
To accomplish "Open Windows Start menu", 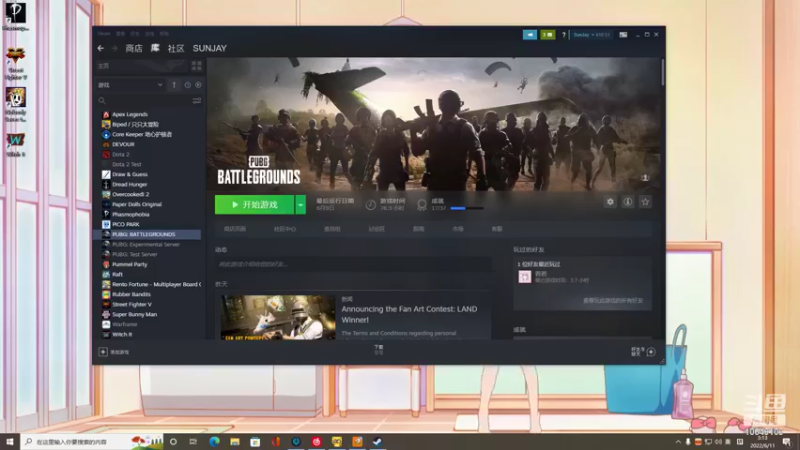I will tap(10, 441).
